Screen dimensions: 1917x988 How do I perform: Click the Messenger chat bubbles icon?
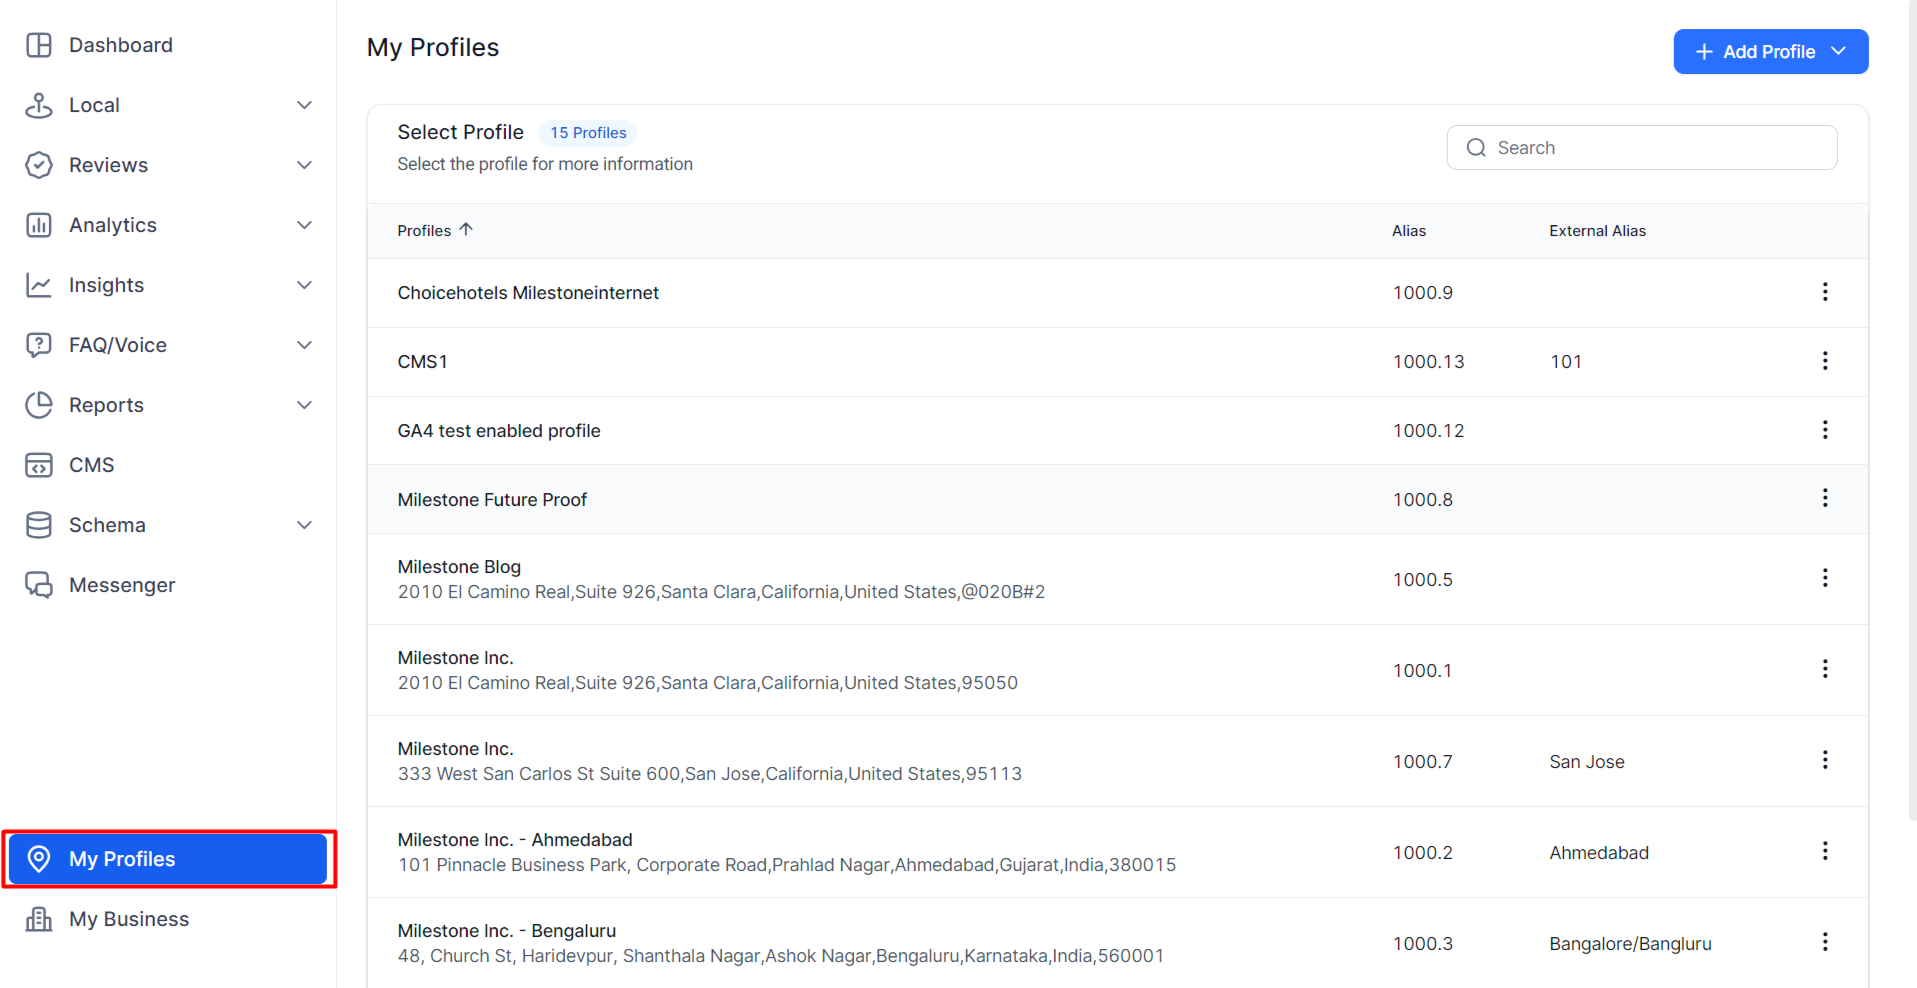tap(39, 585)
